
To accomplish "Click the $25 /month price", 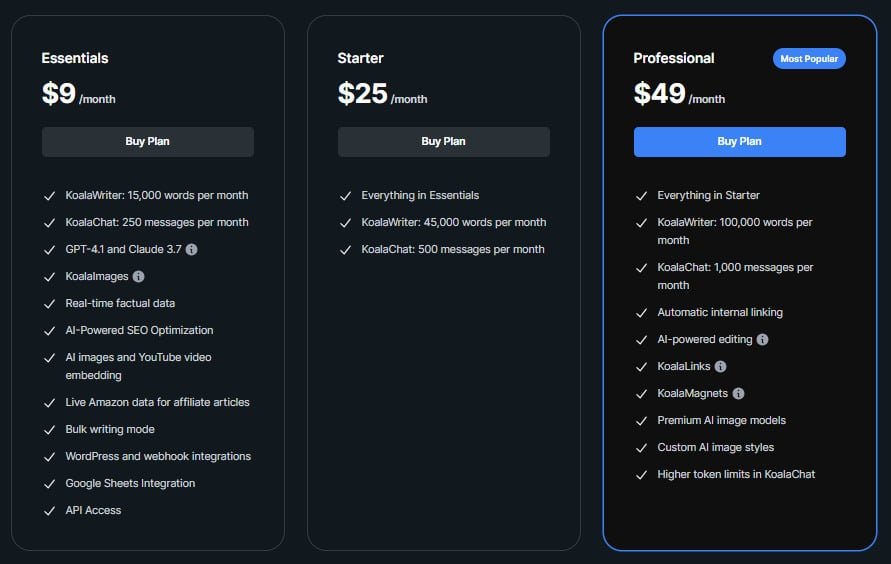I will coord(382,94).
